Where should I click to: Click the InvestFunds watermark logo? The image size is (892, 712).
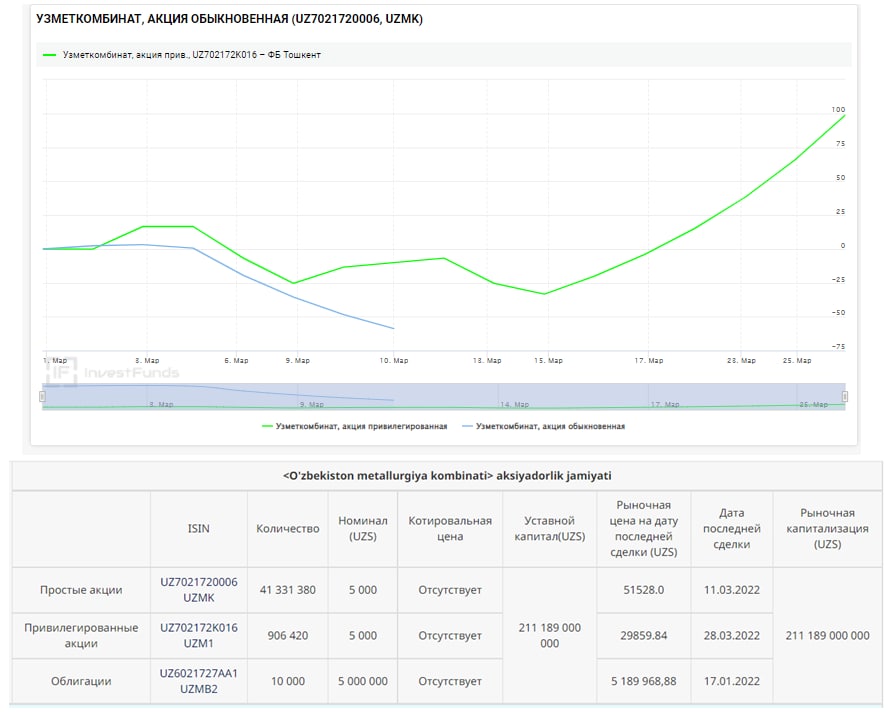(110, 372)
